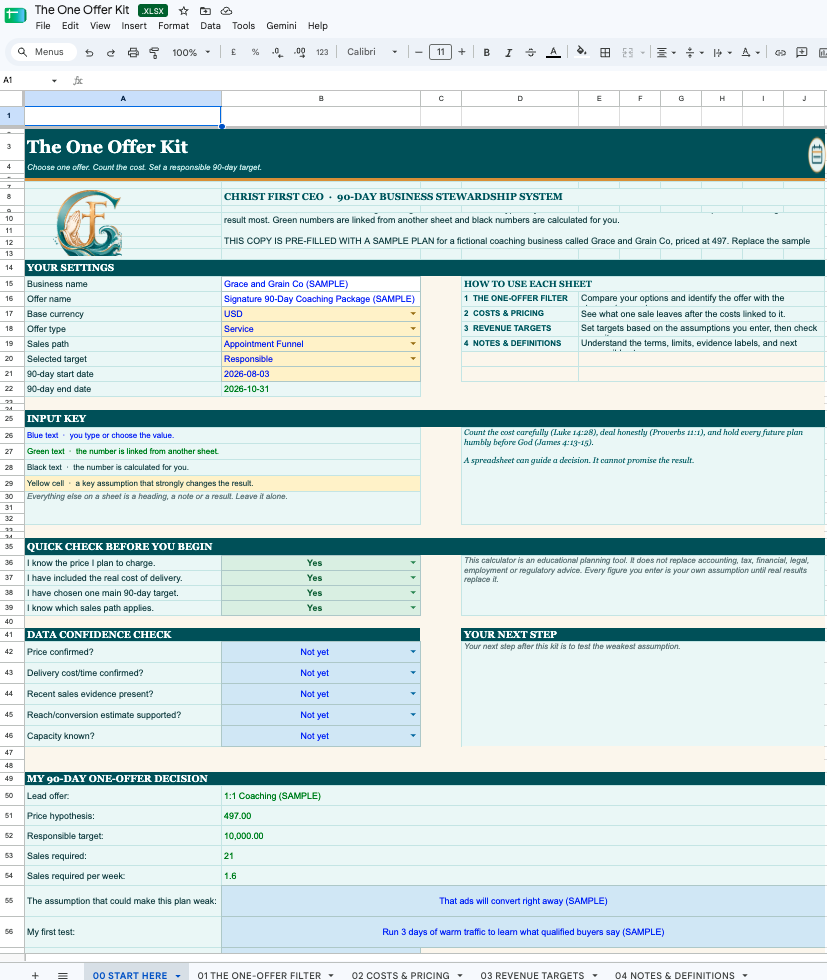
Task: Click the Undo icon in toolbar
Action: 89,52
